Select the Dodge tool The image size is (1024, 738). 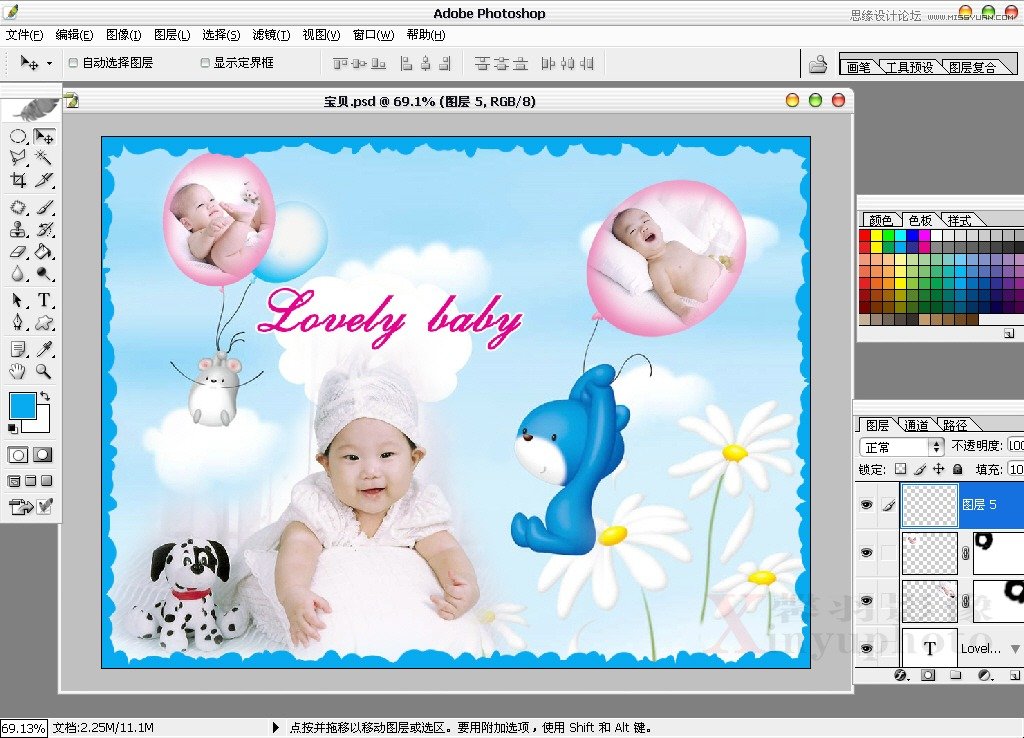tap(44, 274)
